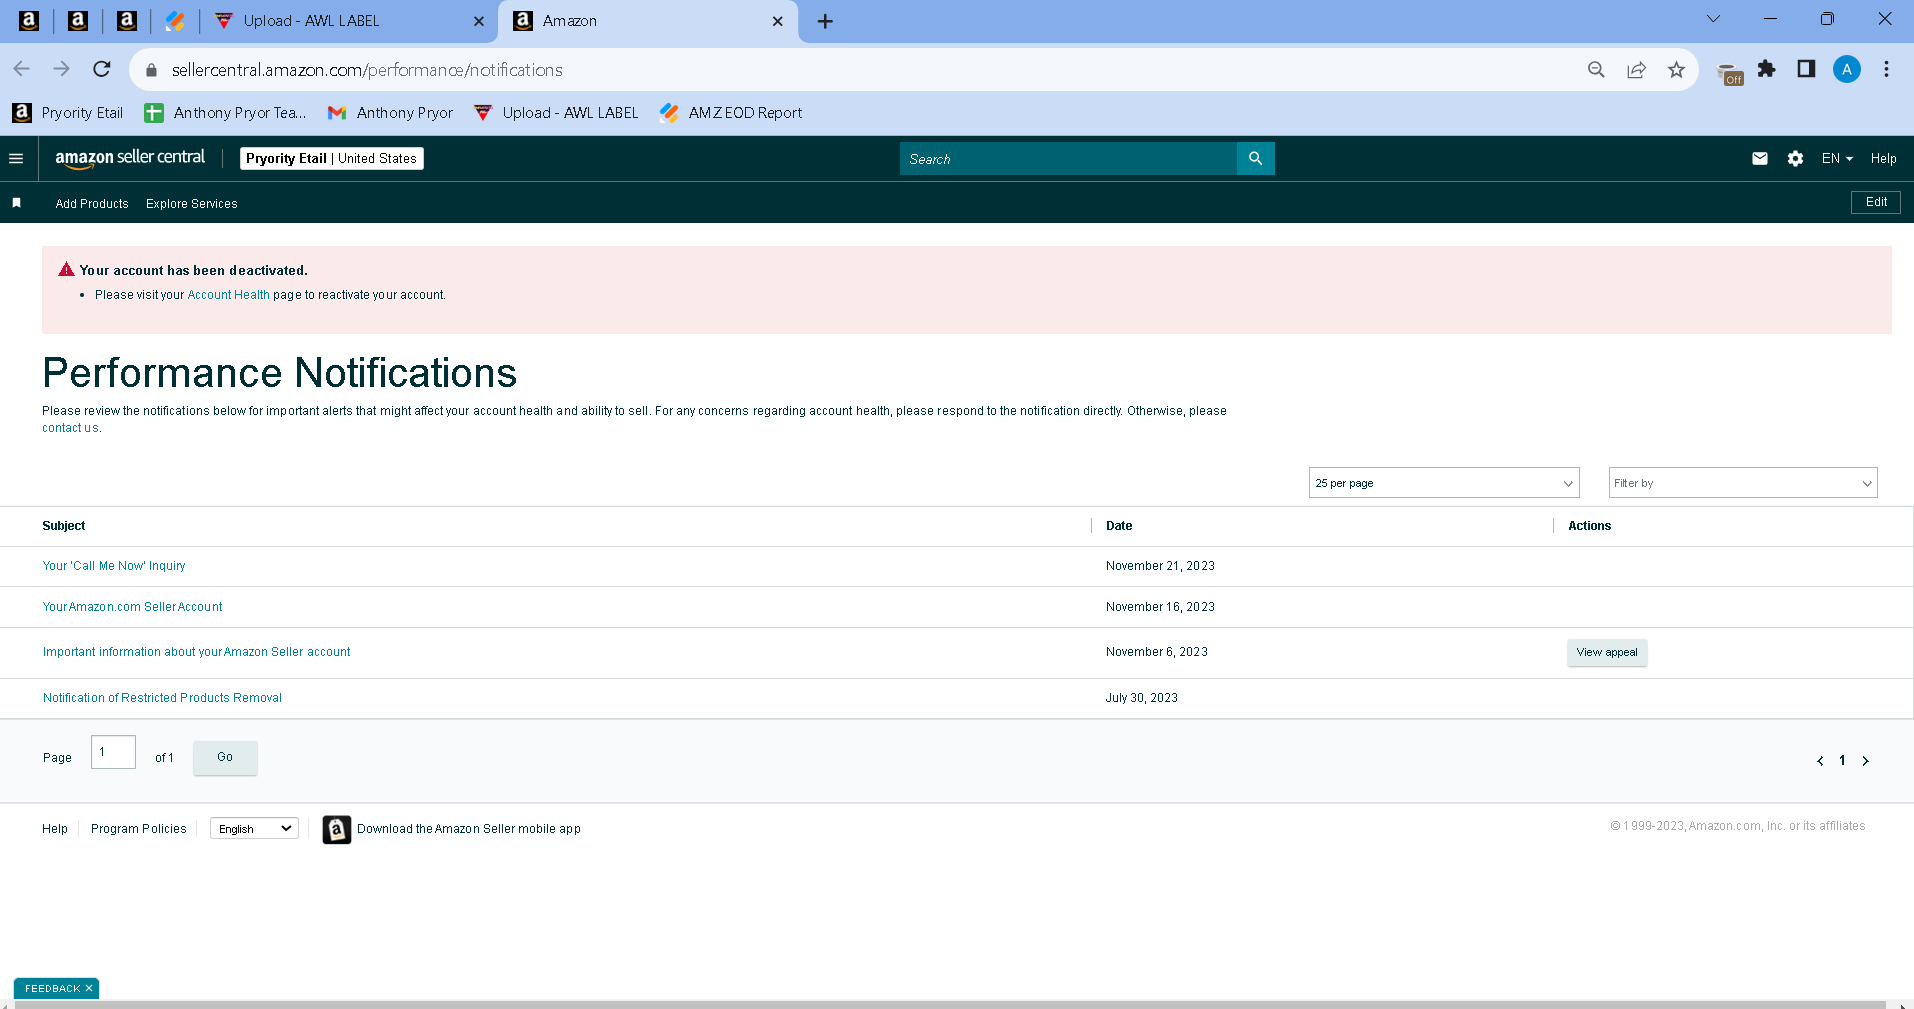1914x1009 pixels.
Task: Open Notification of Restricted Products Removal
Action: coord(162,698)
